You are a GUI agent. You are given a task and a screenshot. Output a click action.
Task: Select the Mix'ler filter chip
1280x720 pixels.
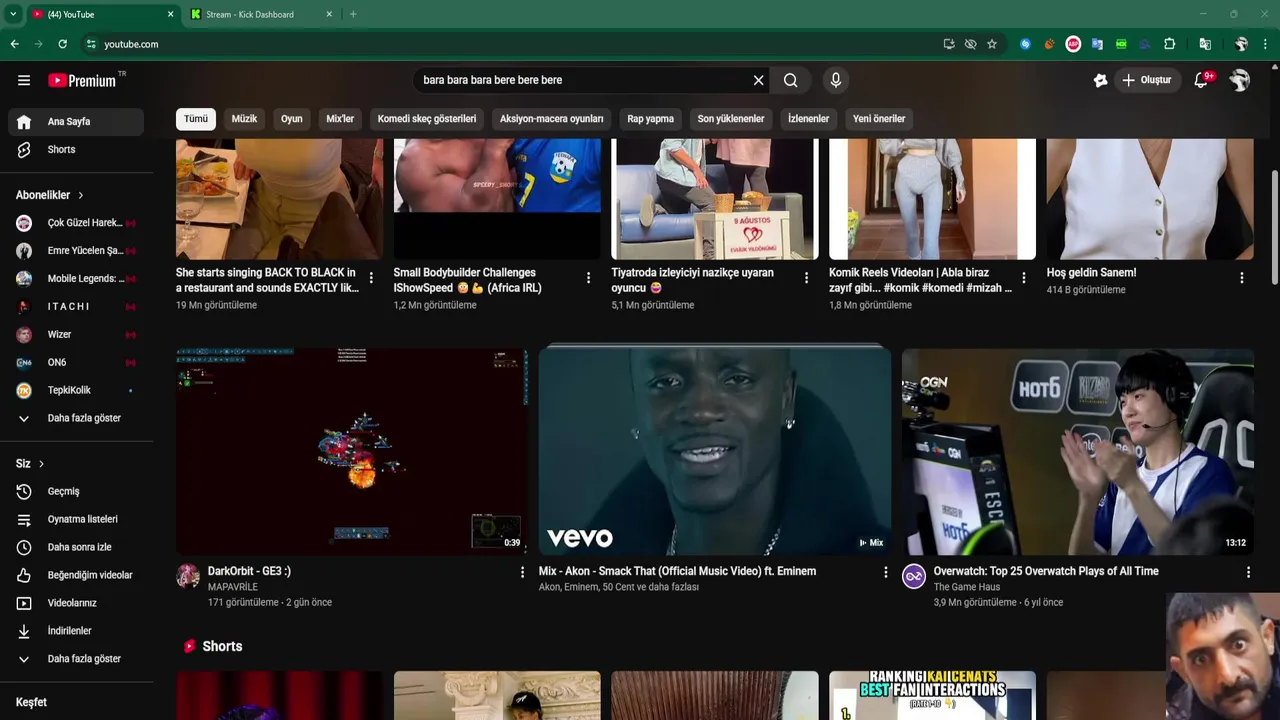coord(340,119)
